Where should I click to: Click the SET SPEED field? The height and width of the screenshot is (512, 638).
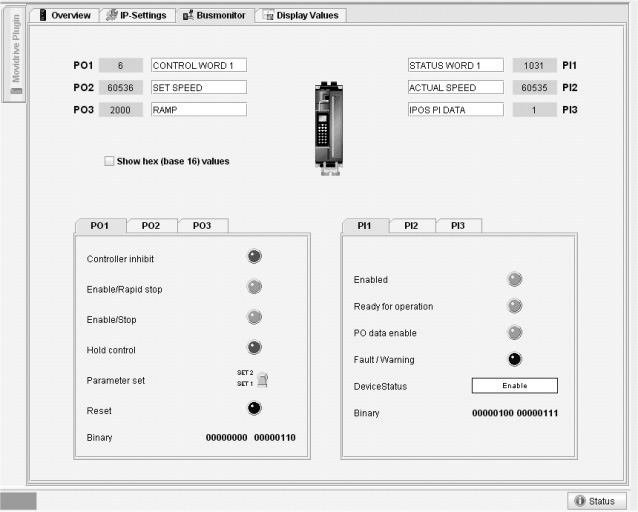(199, 87)
